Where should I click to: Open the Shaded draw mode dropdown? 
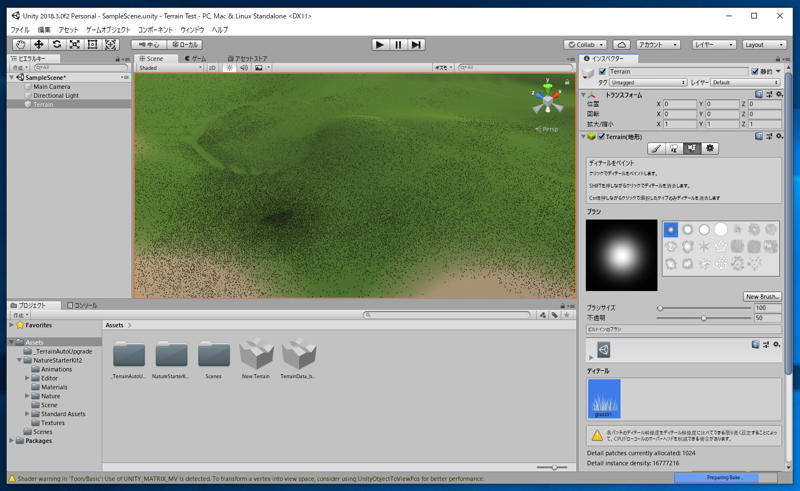170,67
